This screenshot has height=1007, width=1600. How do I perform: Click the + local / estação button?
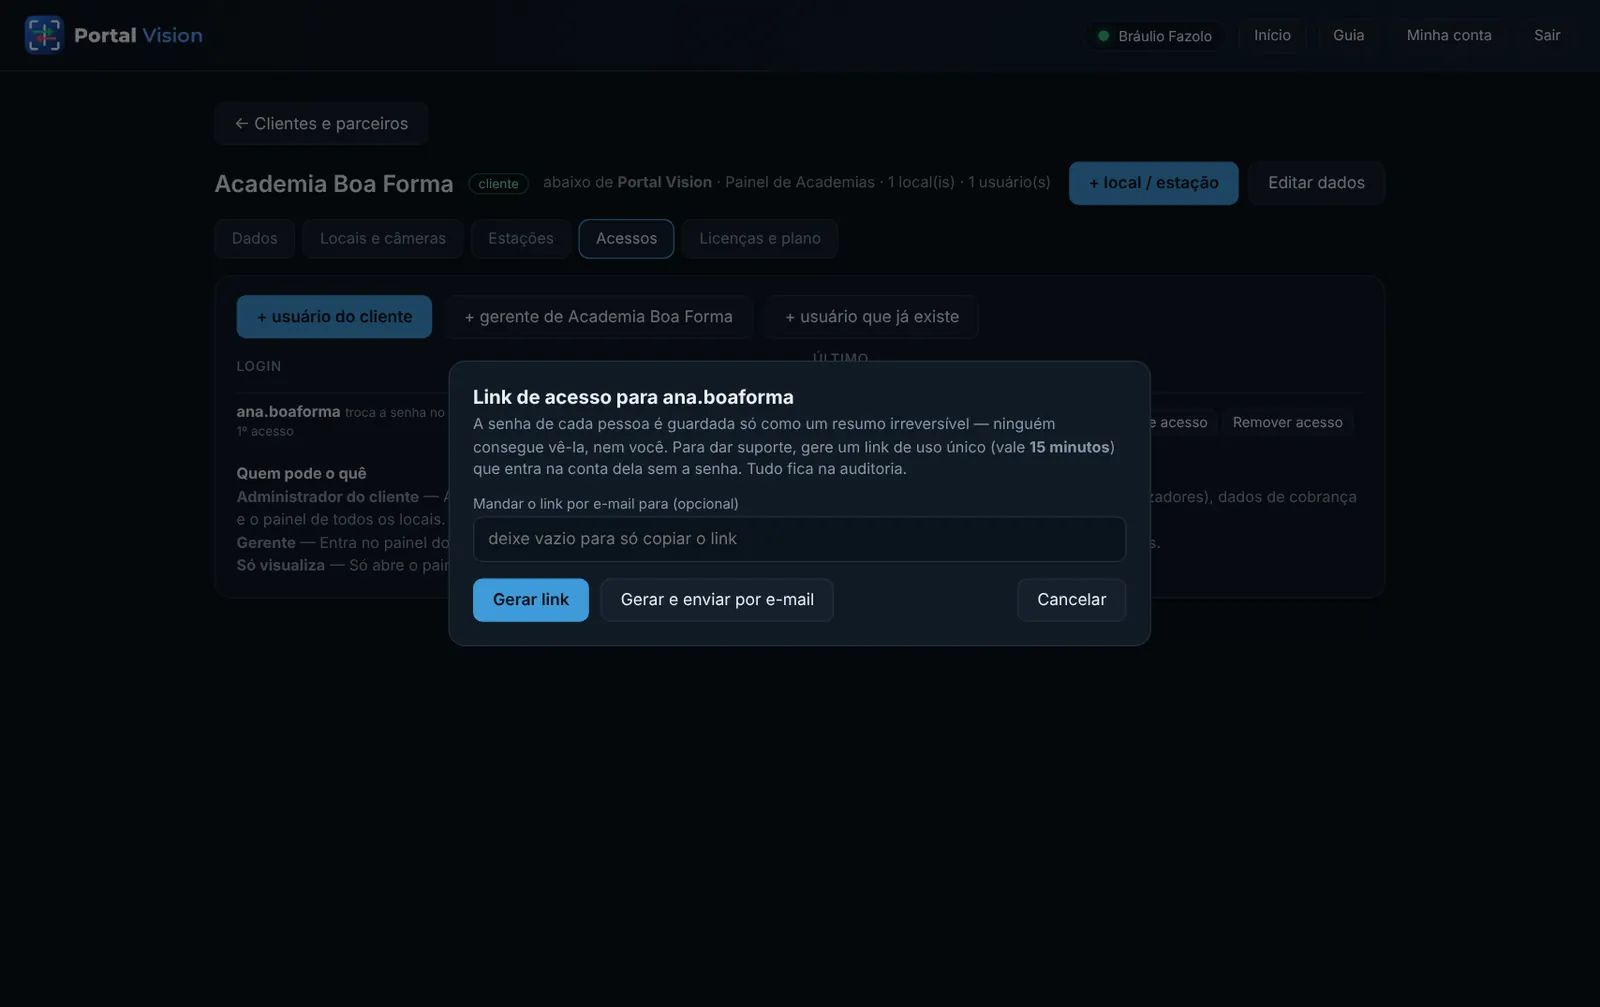coord(1153,183)
